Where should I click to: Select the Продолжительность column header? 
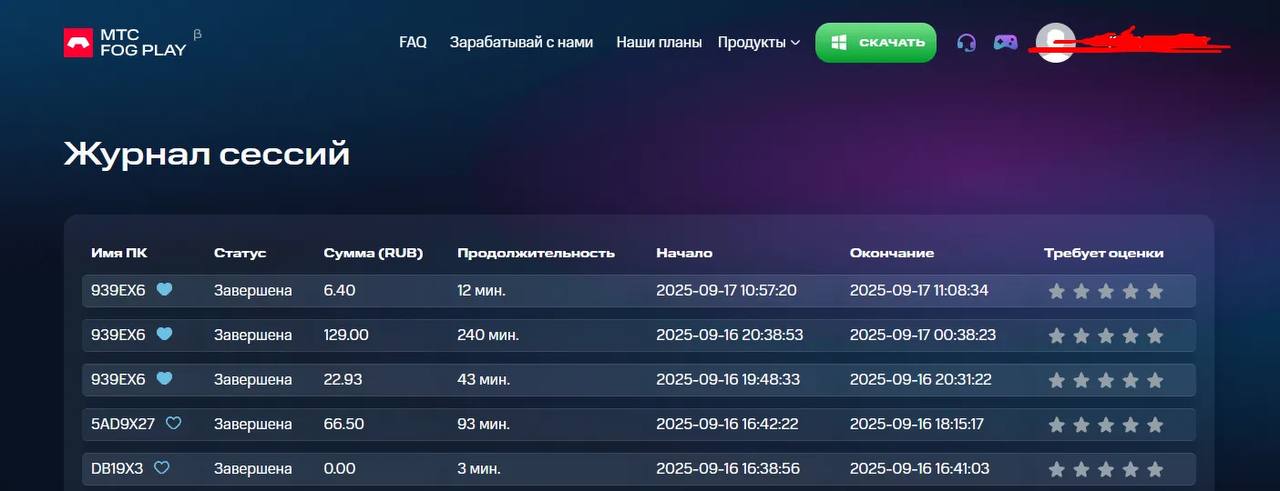[536, 253]
